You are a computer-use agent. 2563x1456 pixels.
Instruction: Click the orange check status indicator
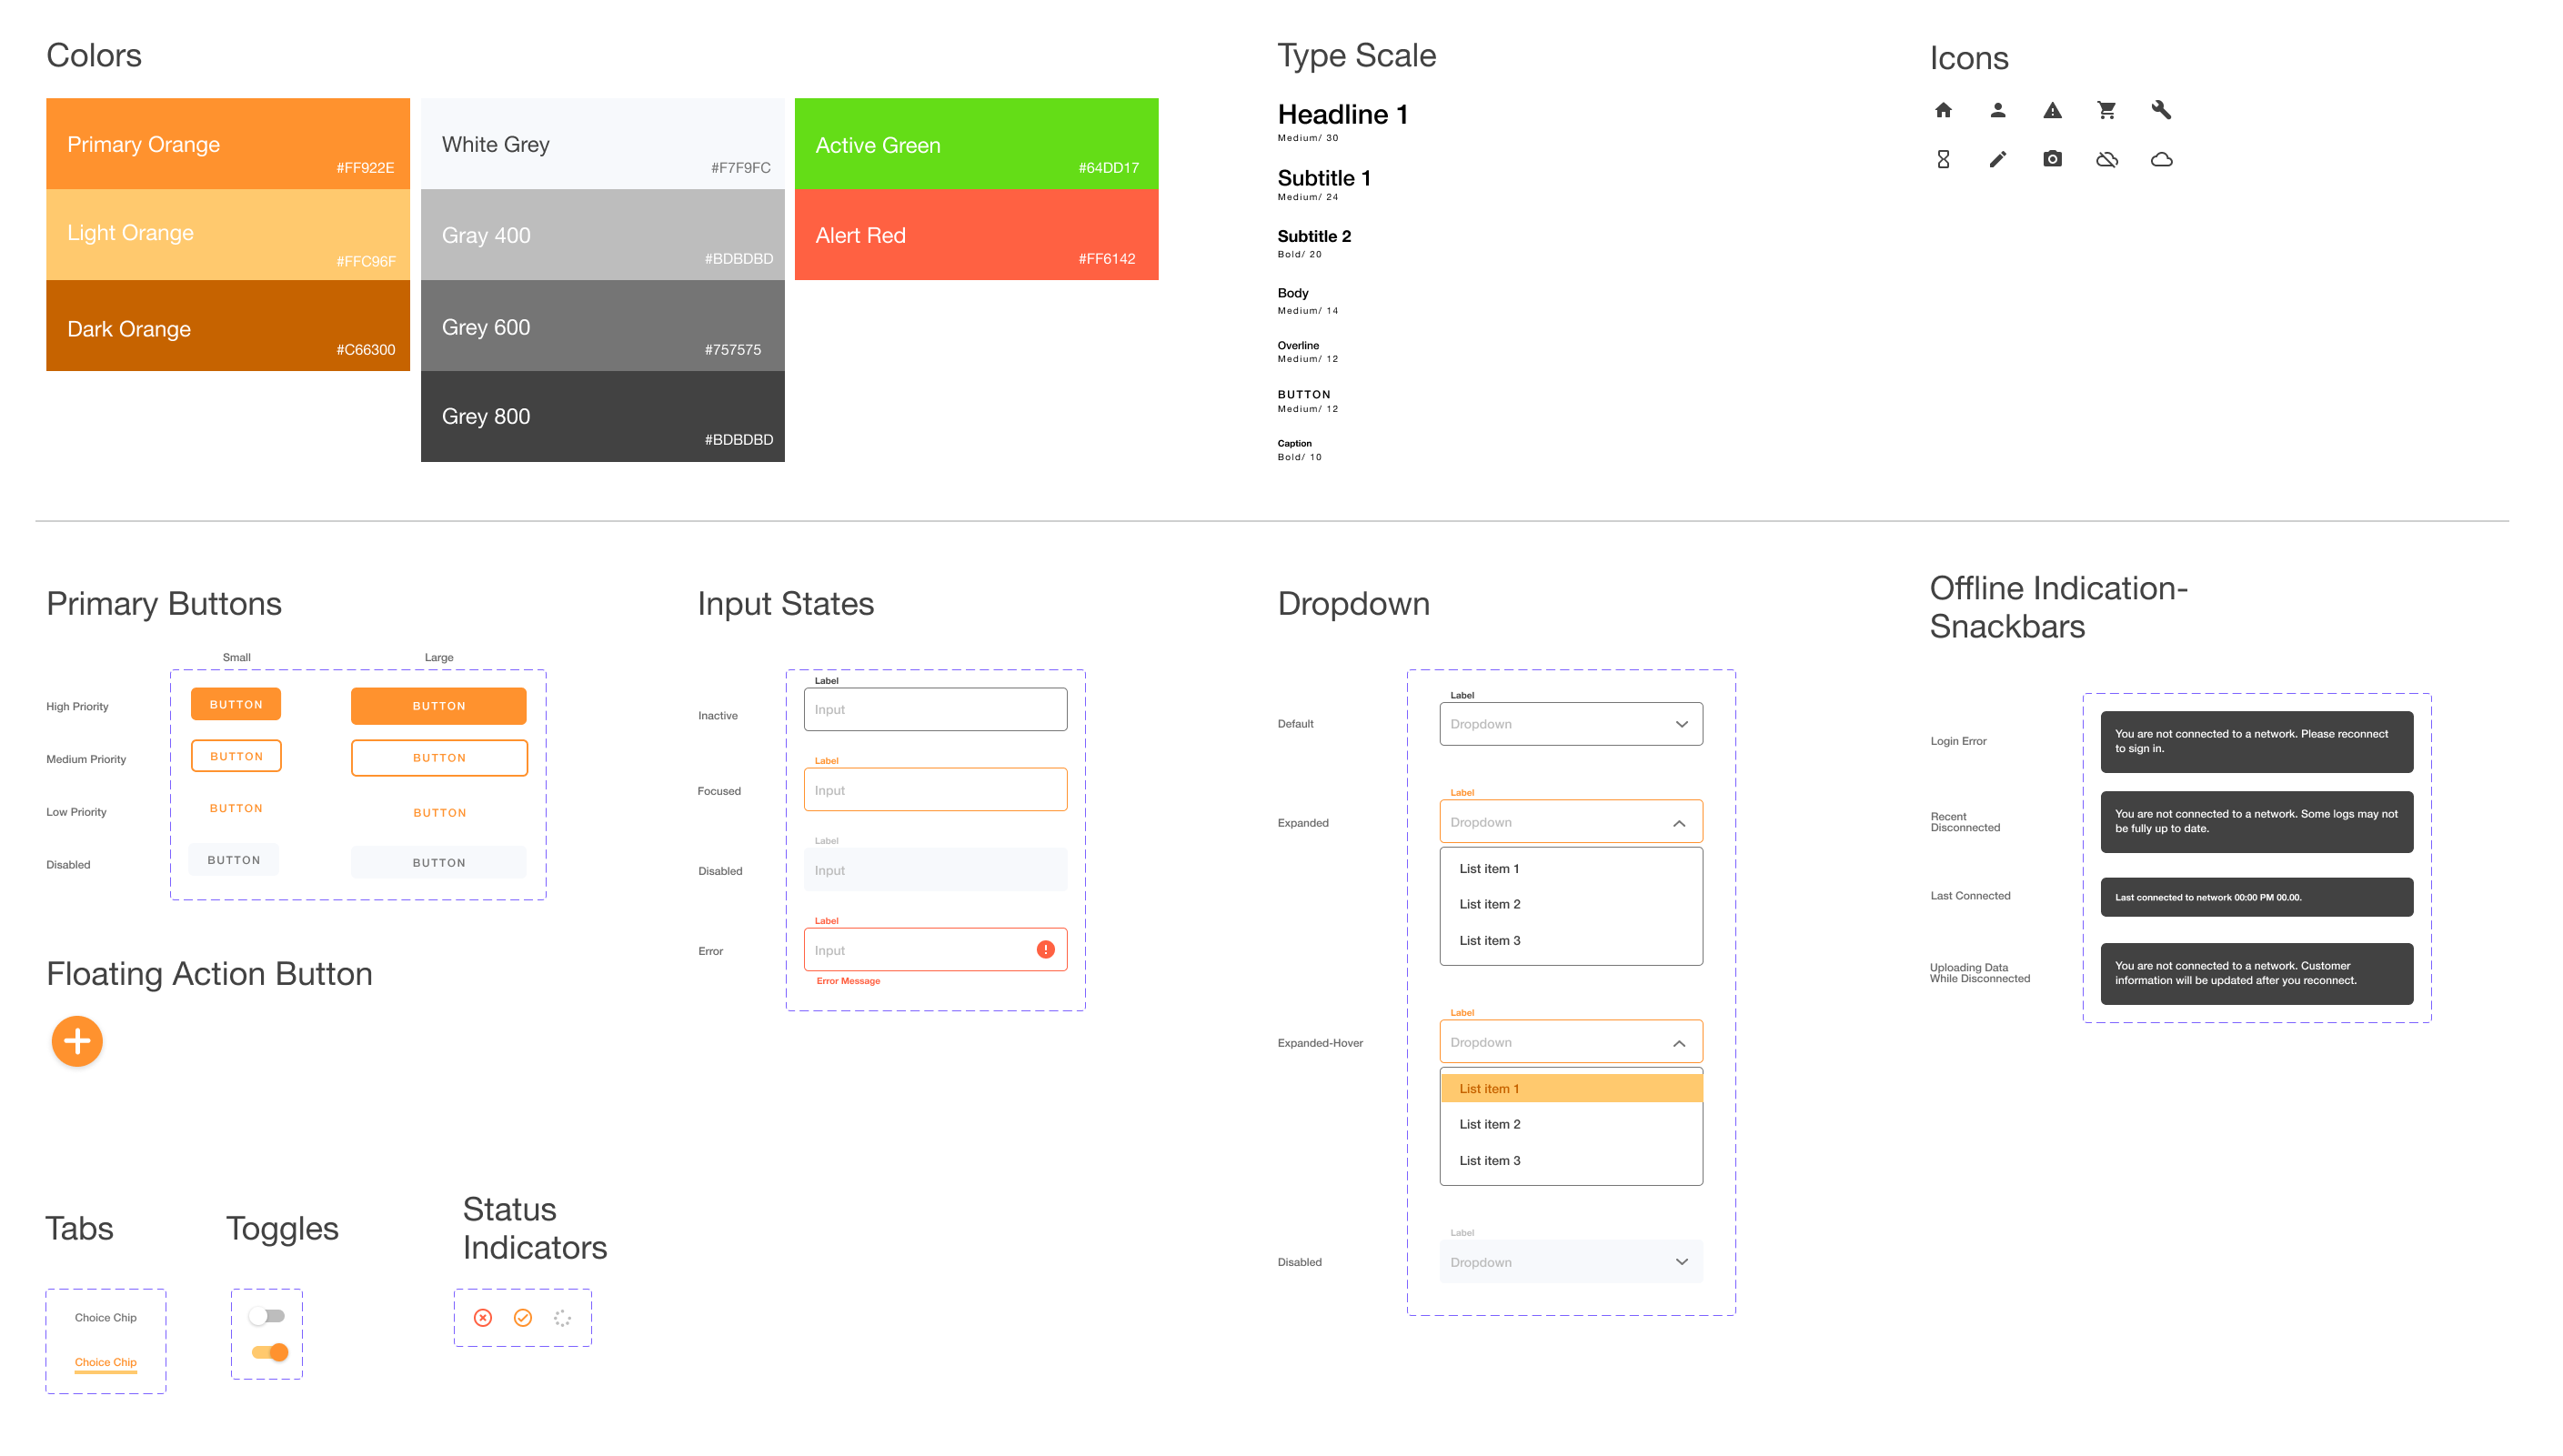(522, 1318)
